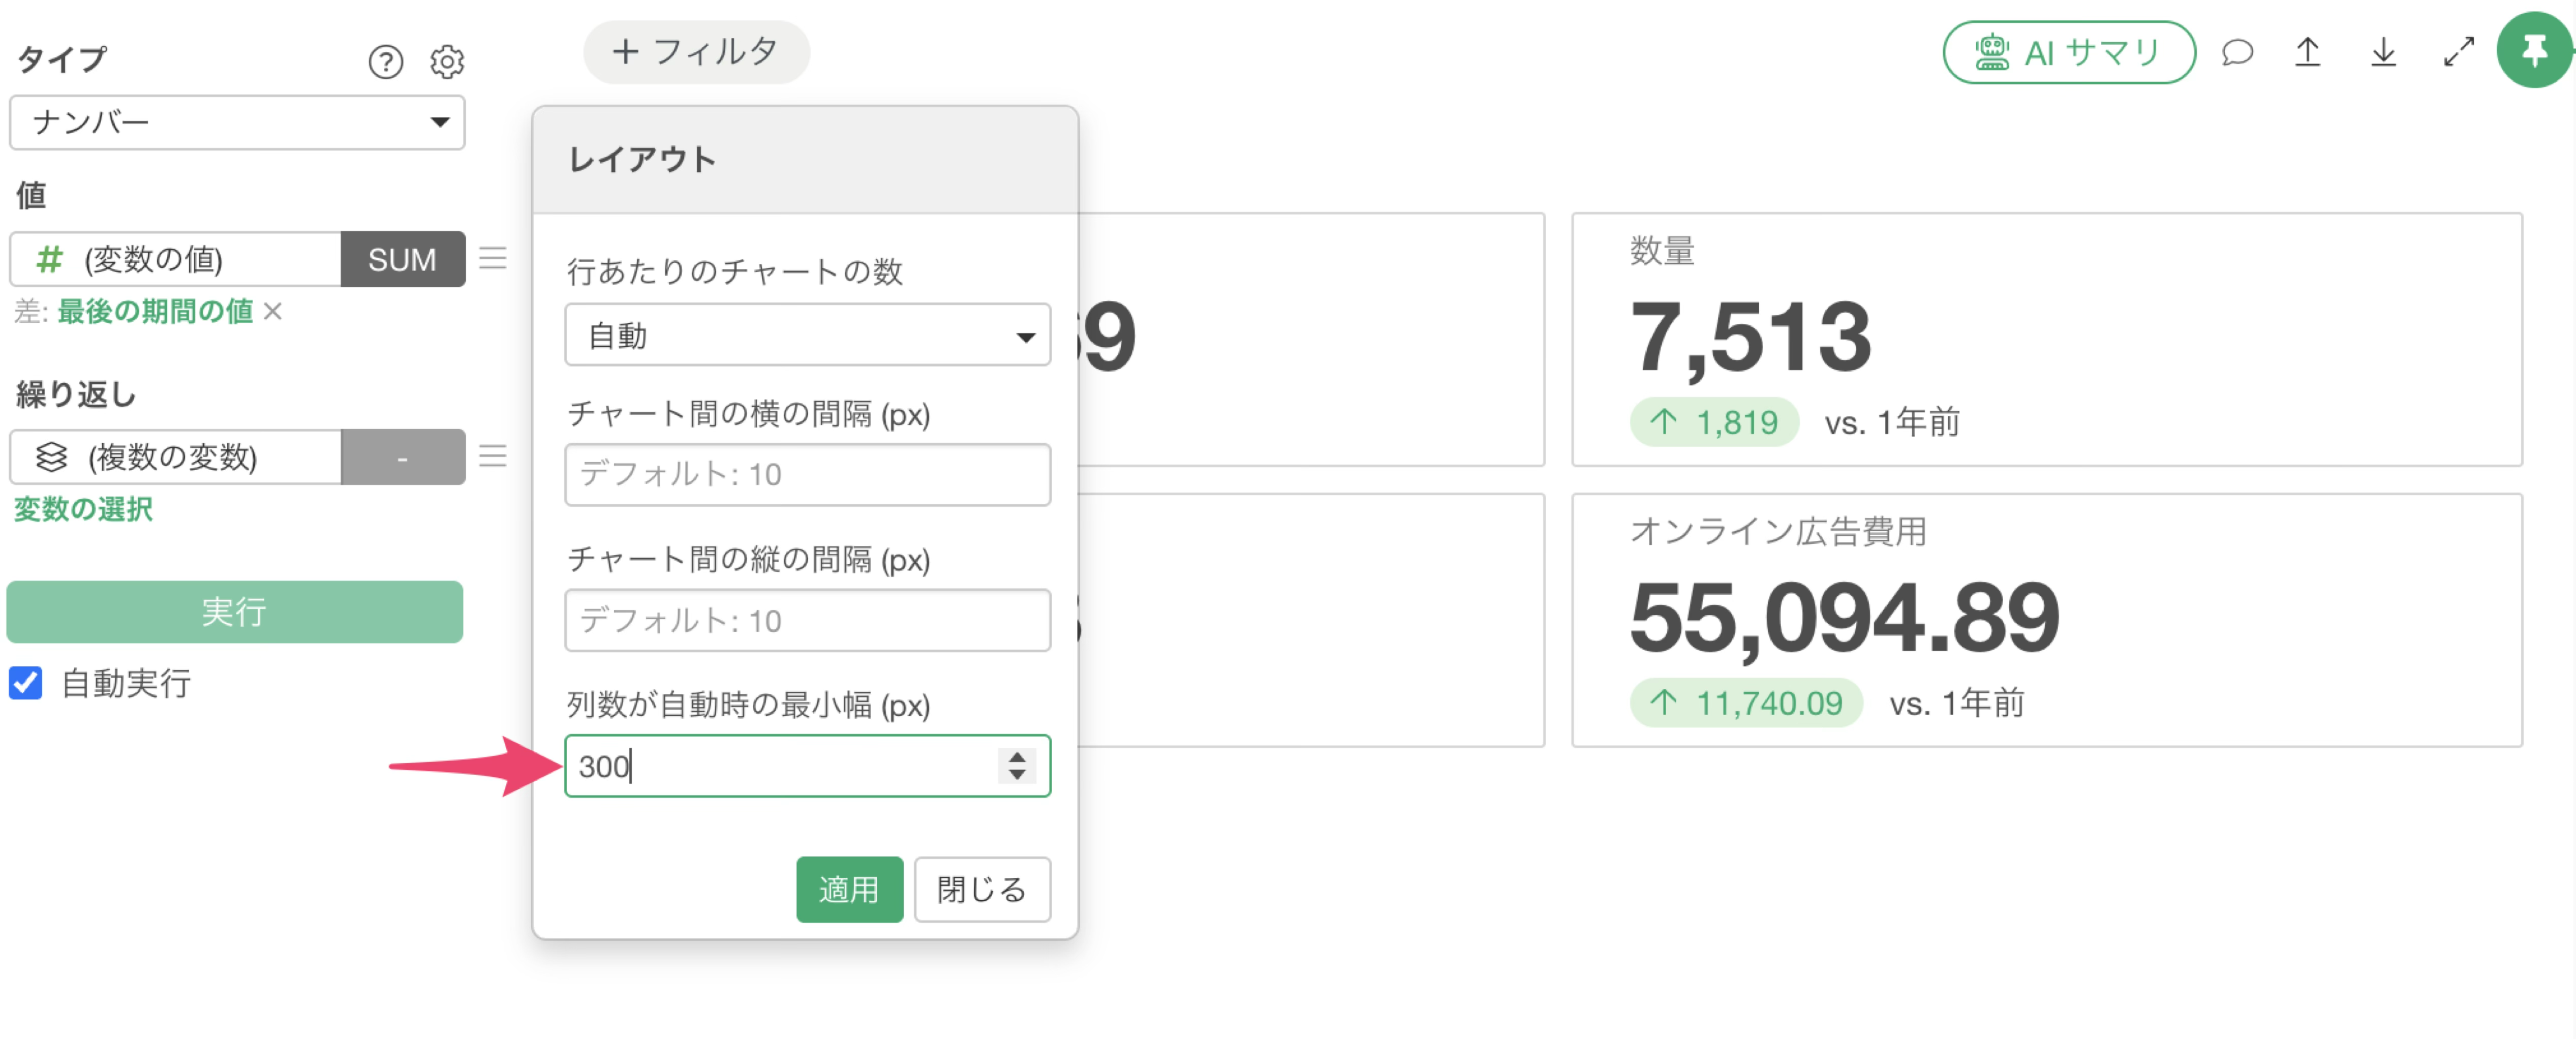The height and width of the screenshot is (1039, 2576).
Task: Click the 最小幅 stepper arrows
Action: coord(1017,765)
